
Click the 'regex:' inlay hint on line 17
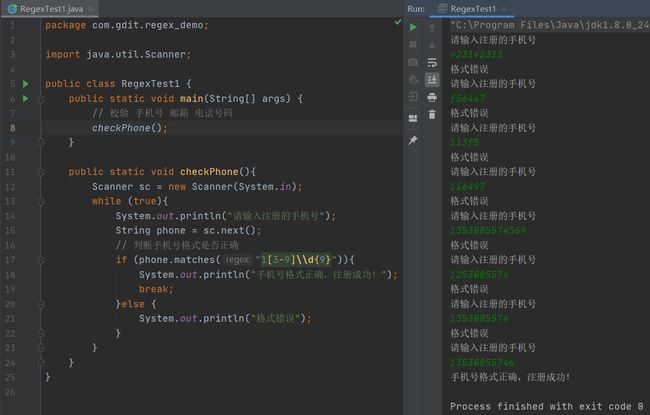click(x=238, y=260)
